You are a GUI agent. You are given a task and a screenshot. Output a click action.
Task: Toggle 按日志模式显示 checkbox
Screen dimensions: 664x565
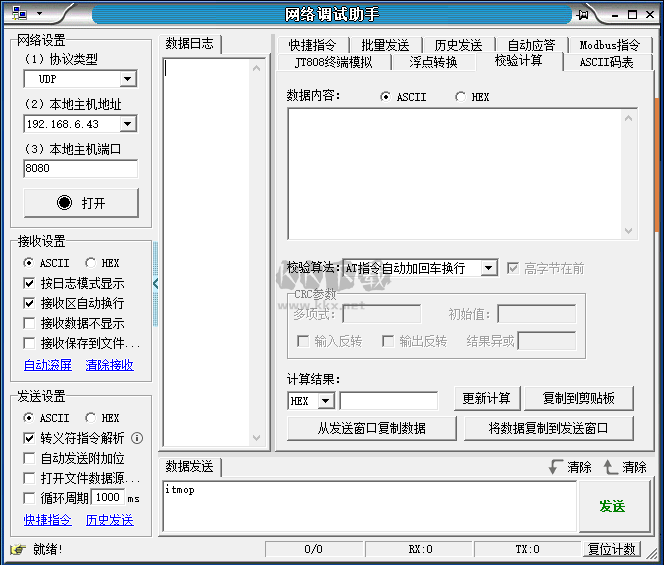coord(29,283)
